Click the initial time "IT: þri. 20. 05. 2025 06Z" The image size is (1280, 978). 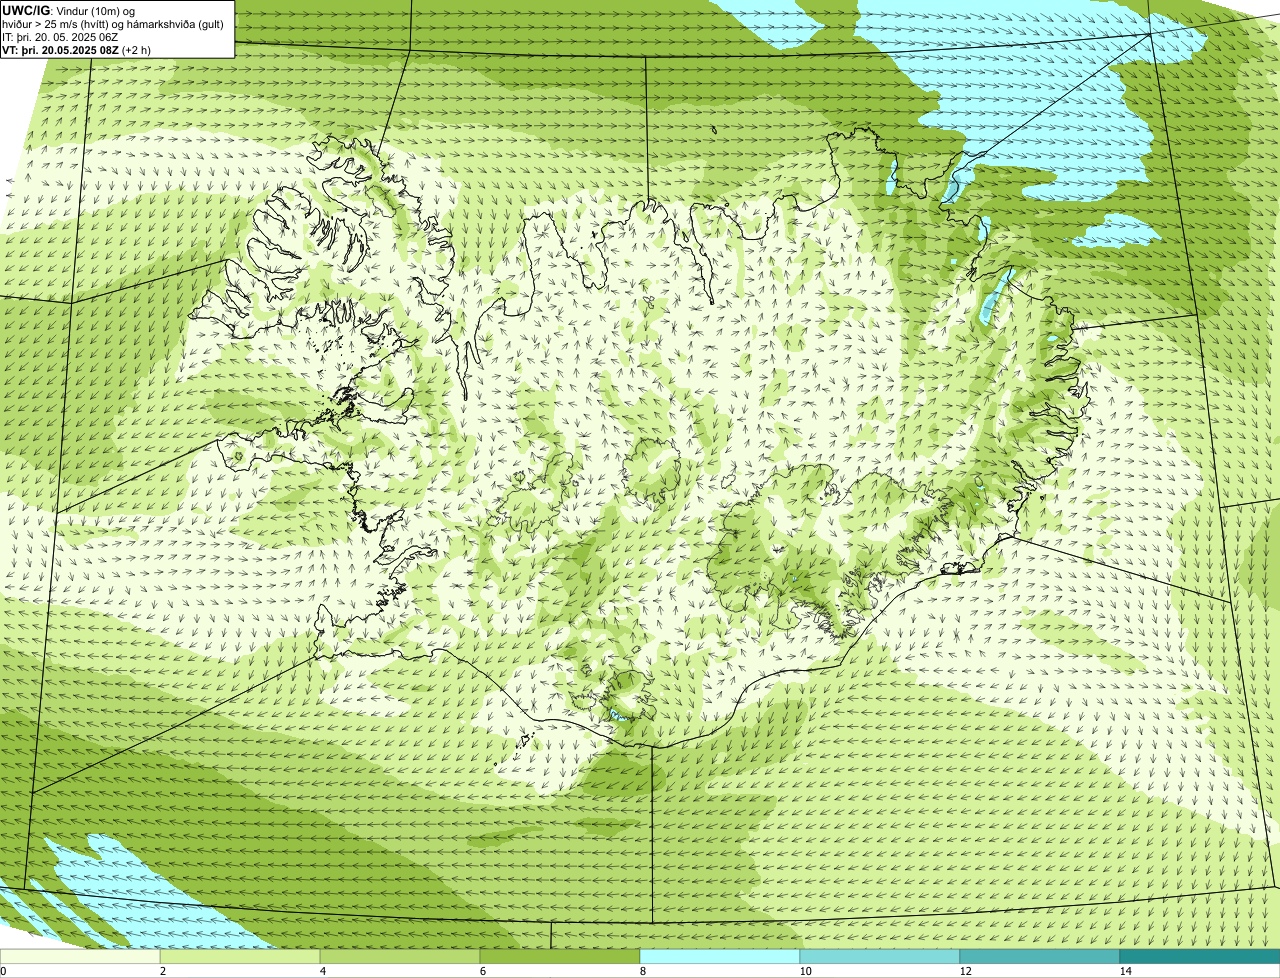tap(60, 36)
